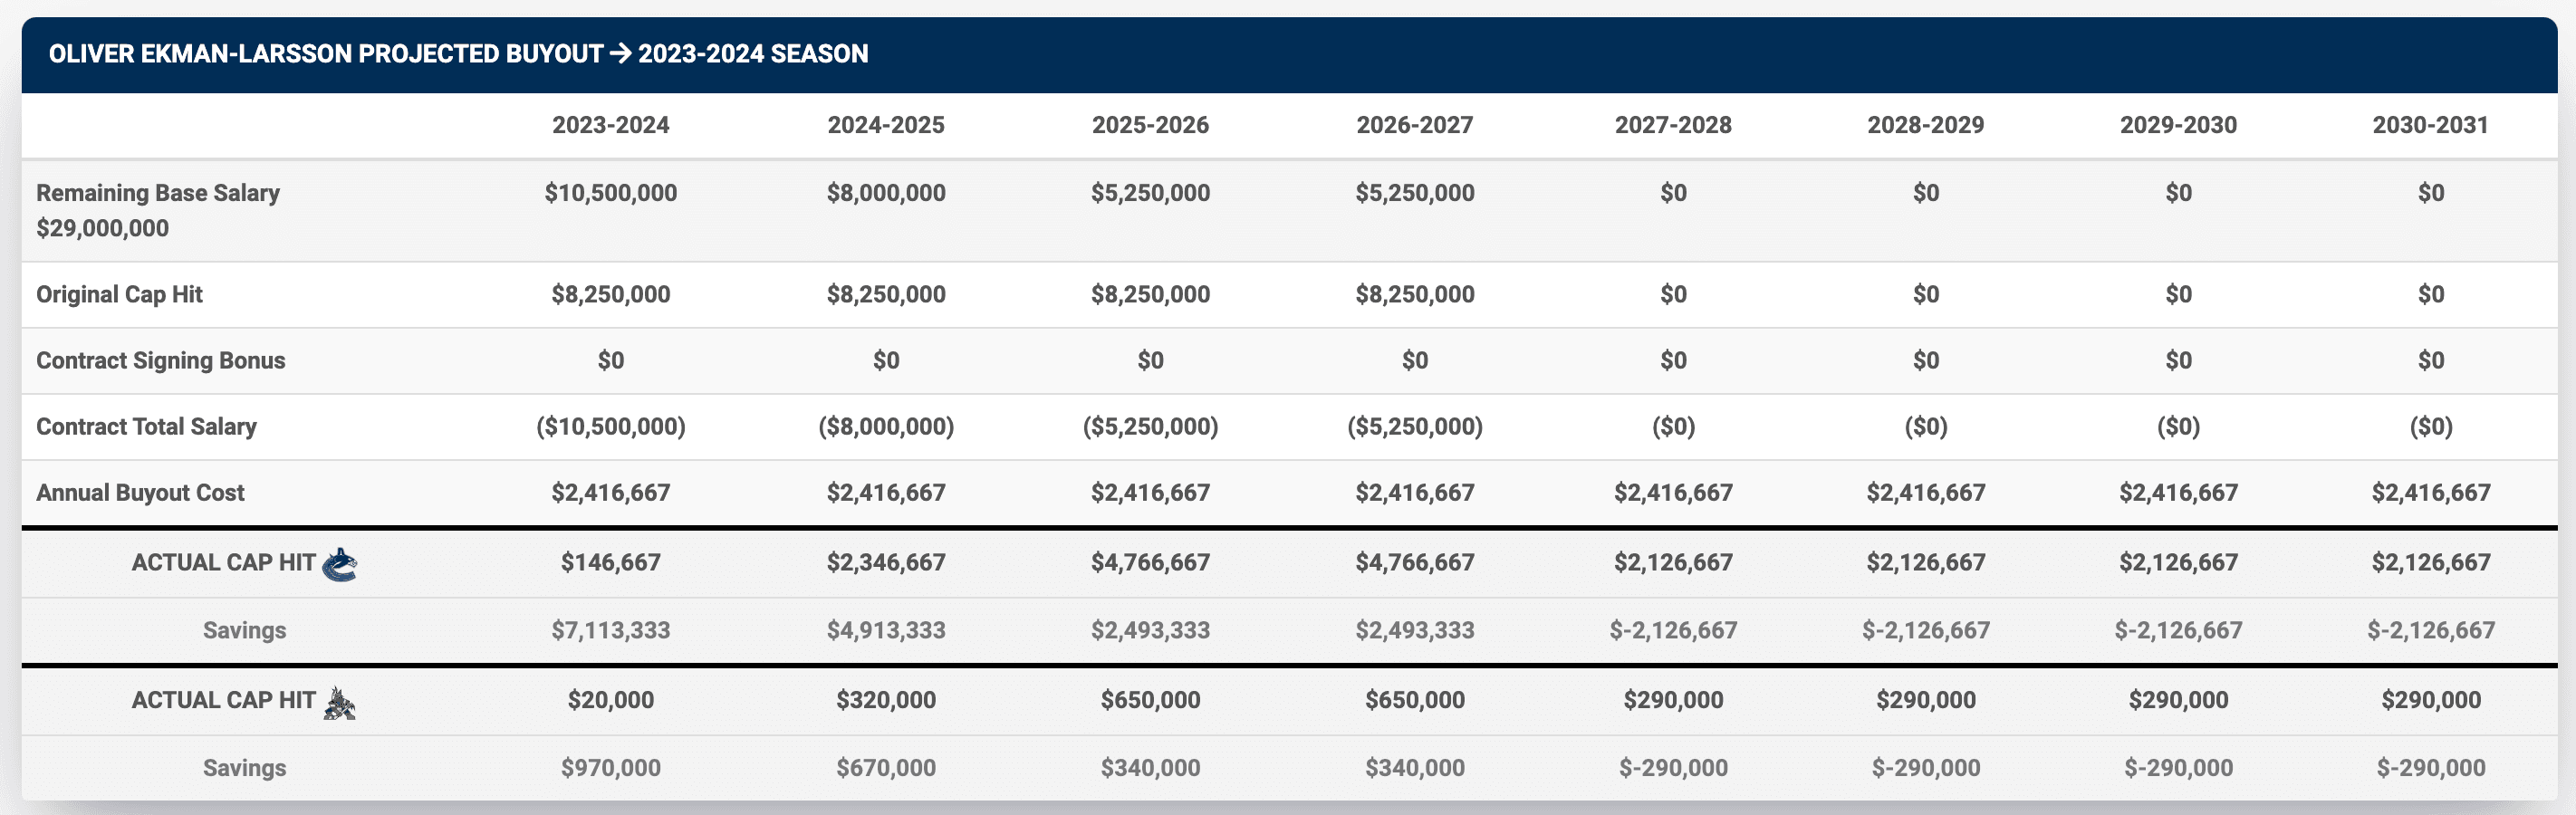2576x815 pixels.
Task: Click the 2027-2028 season header
Action: [x=1672, y=125]
